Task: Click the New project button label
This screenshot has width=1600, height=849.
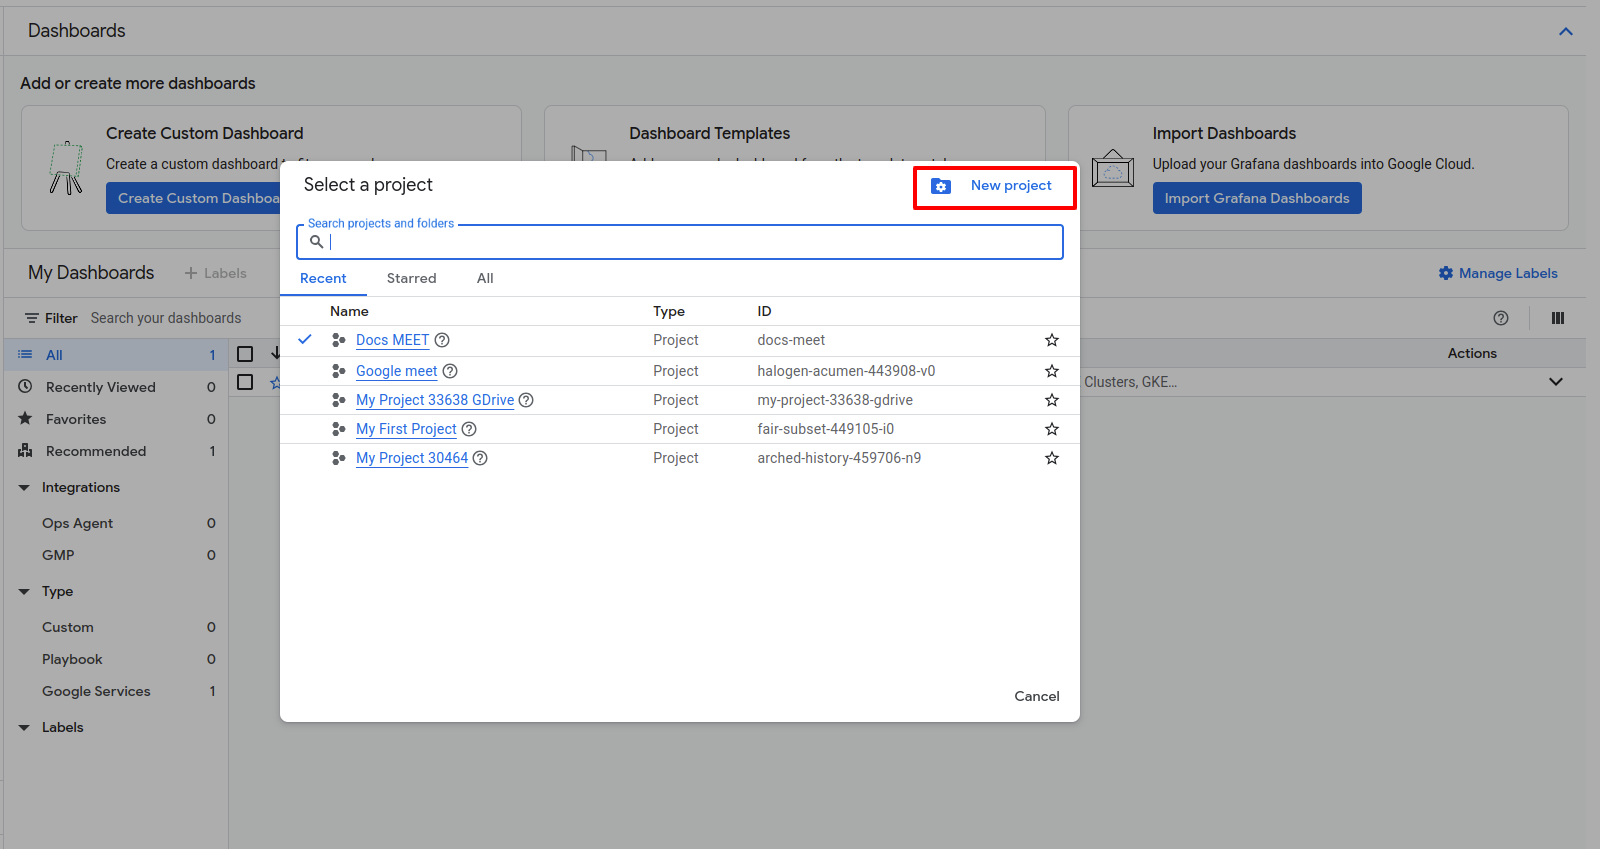Action: (x=1011, y=186)
